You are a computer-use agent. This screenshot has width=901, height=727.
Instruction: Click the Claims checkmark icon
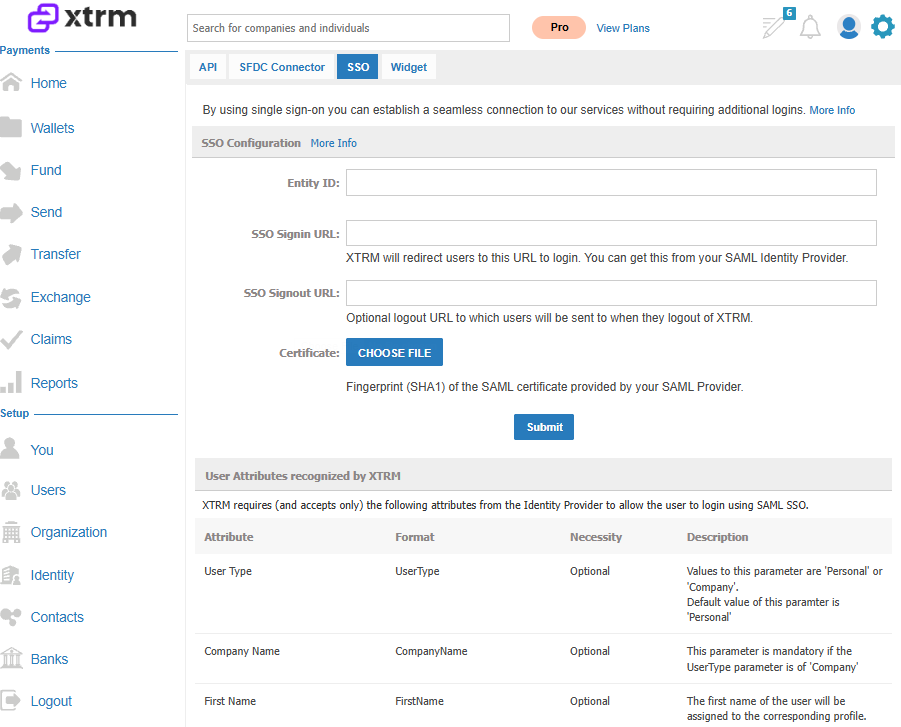click(11, 340)
